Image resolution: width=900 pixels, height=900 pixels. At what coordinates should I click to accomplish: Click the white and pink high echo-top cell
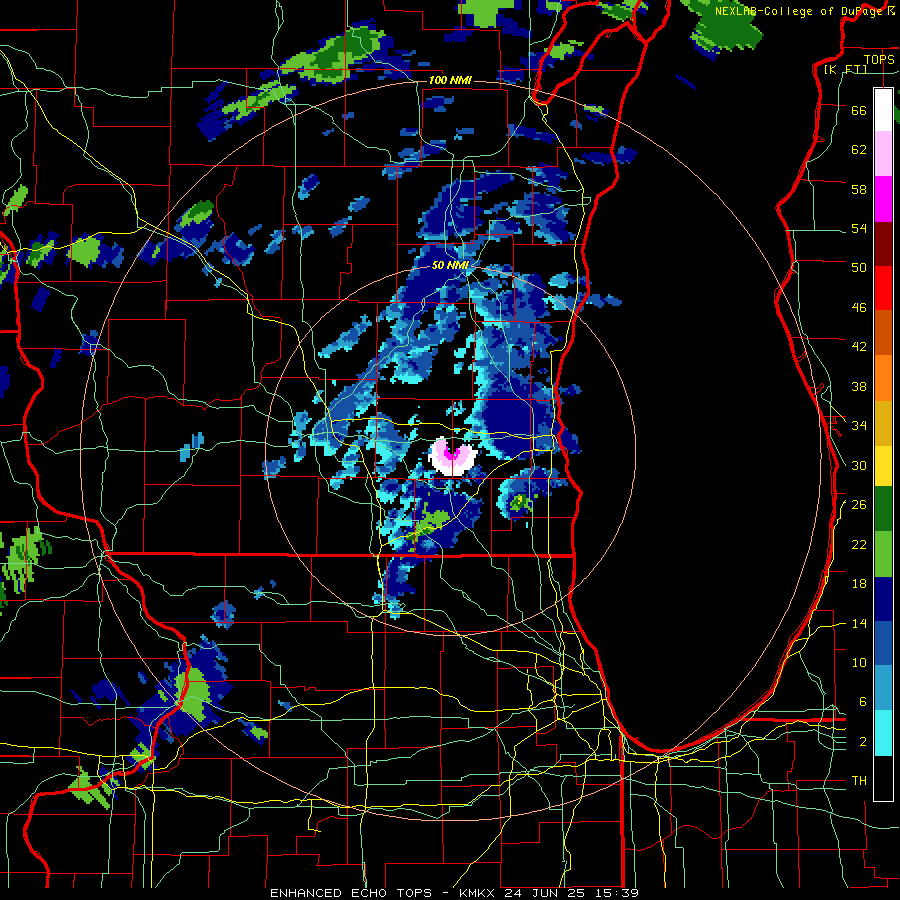tap(453, 456)
